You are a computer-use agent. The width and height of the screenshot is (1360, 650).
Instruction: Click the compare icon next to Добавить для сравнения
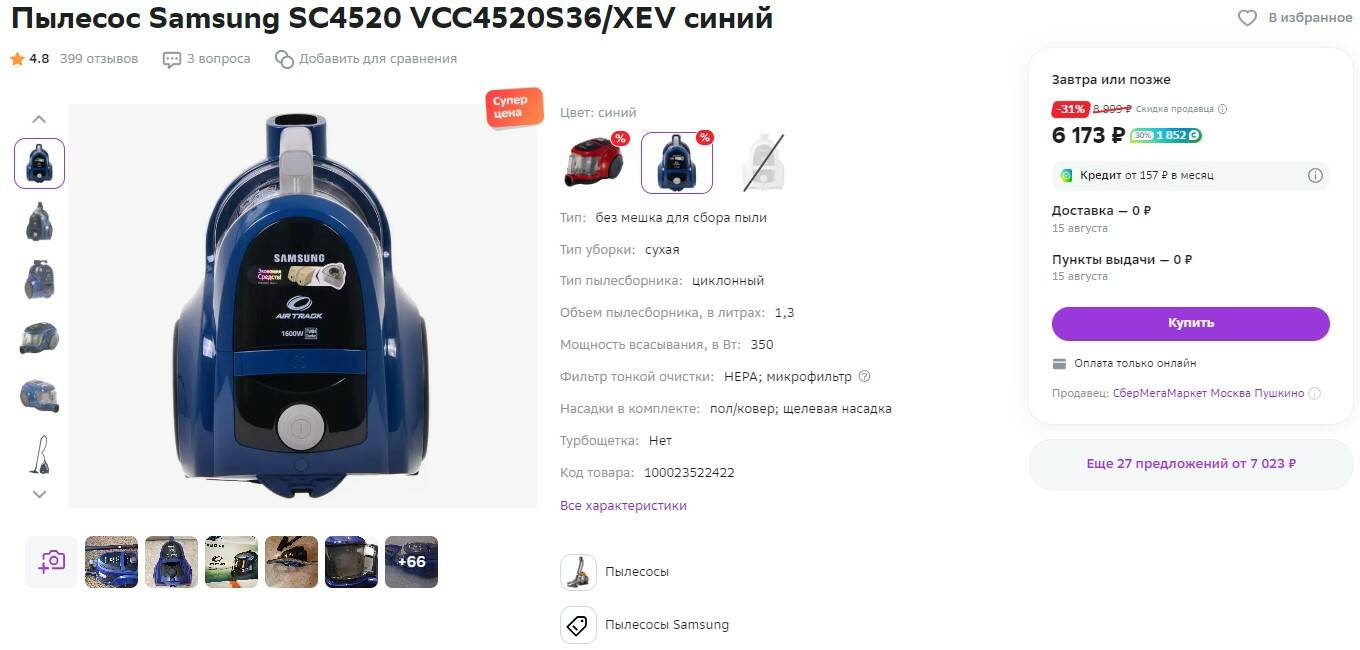point(284,59)
